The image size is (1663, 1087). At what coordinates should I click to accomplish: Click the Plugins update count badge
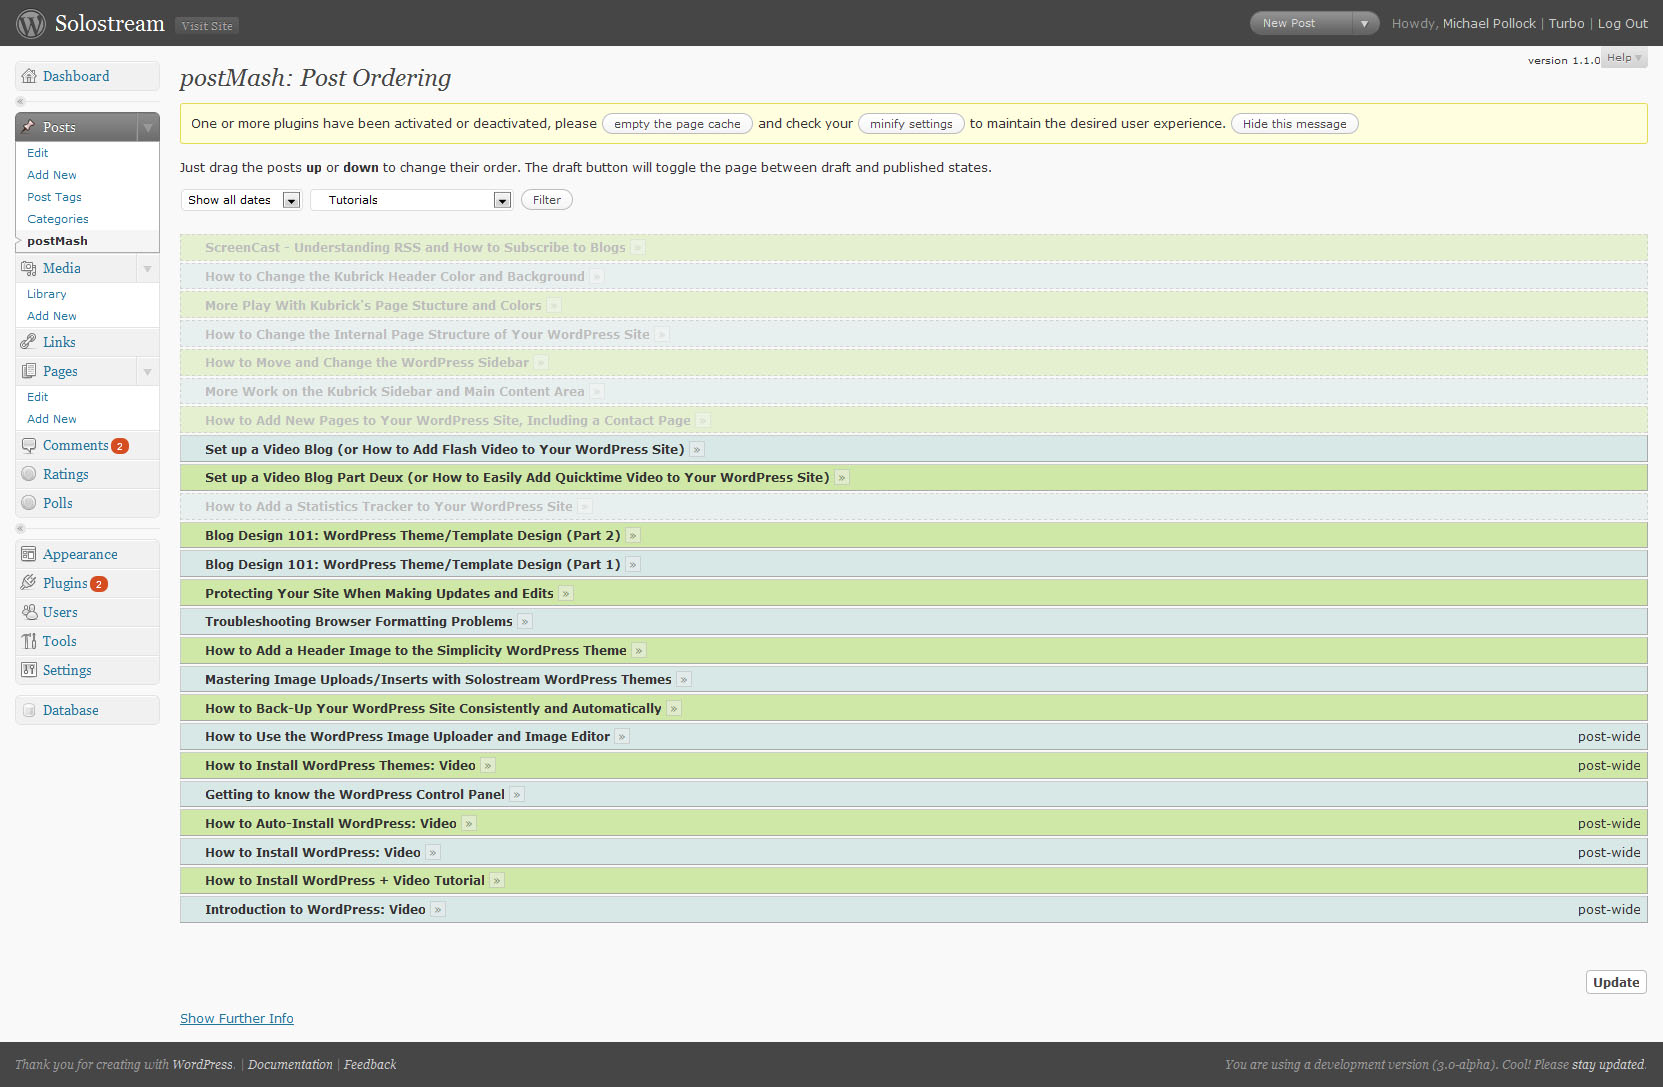[x=99, y=584]
